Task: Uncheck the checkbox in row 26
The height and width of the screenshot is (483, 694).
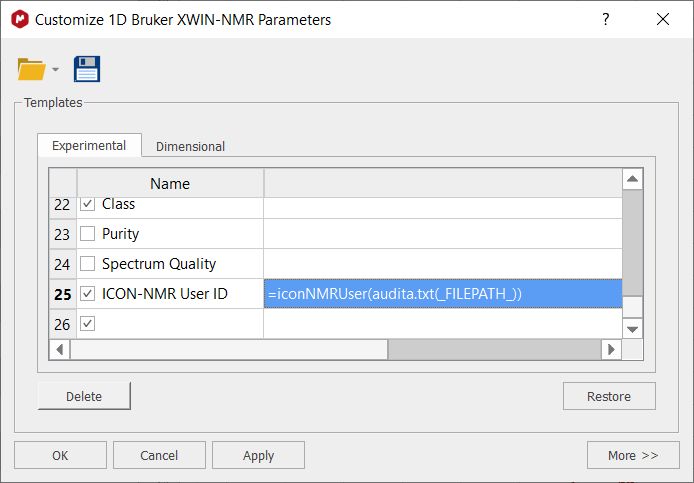Action: pos(87,324)
